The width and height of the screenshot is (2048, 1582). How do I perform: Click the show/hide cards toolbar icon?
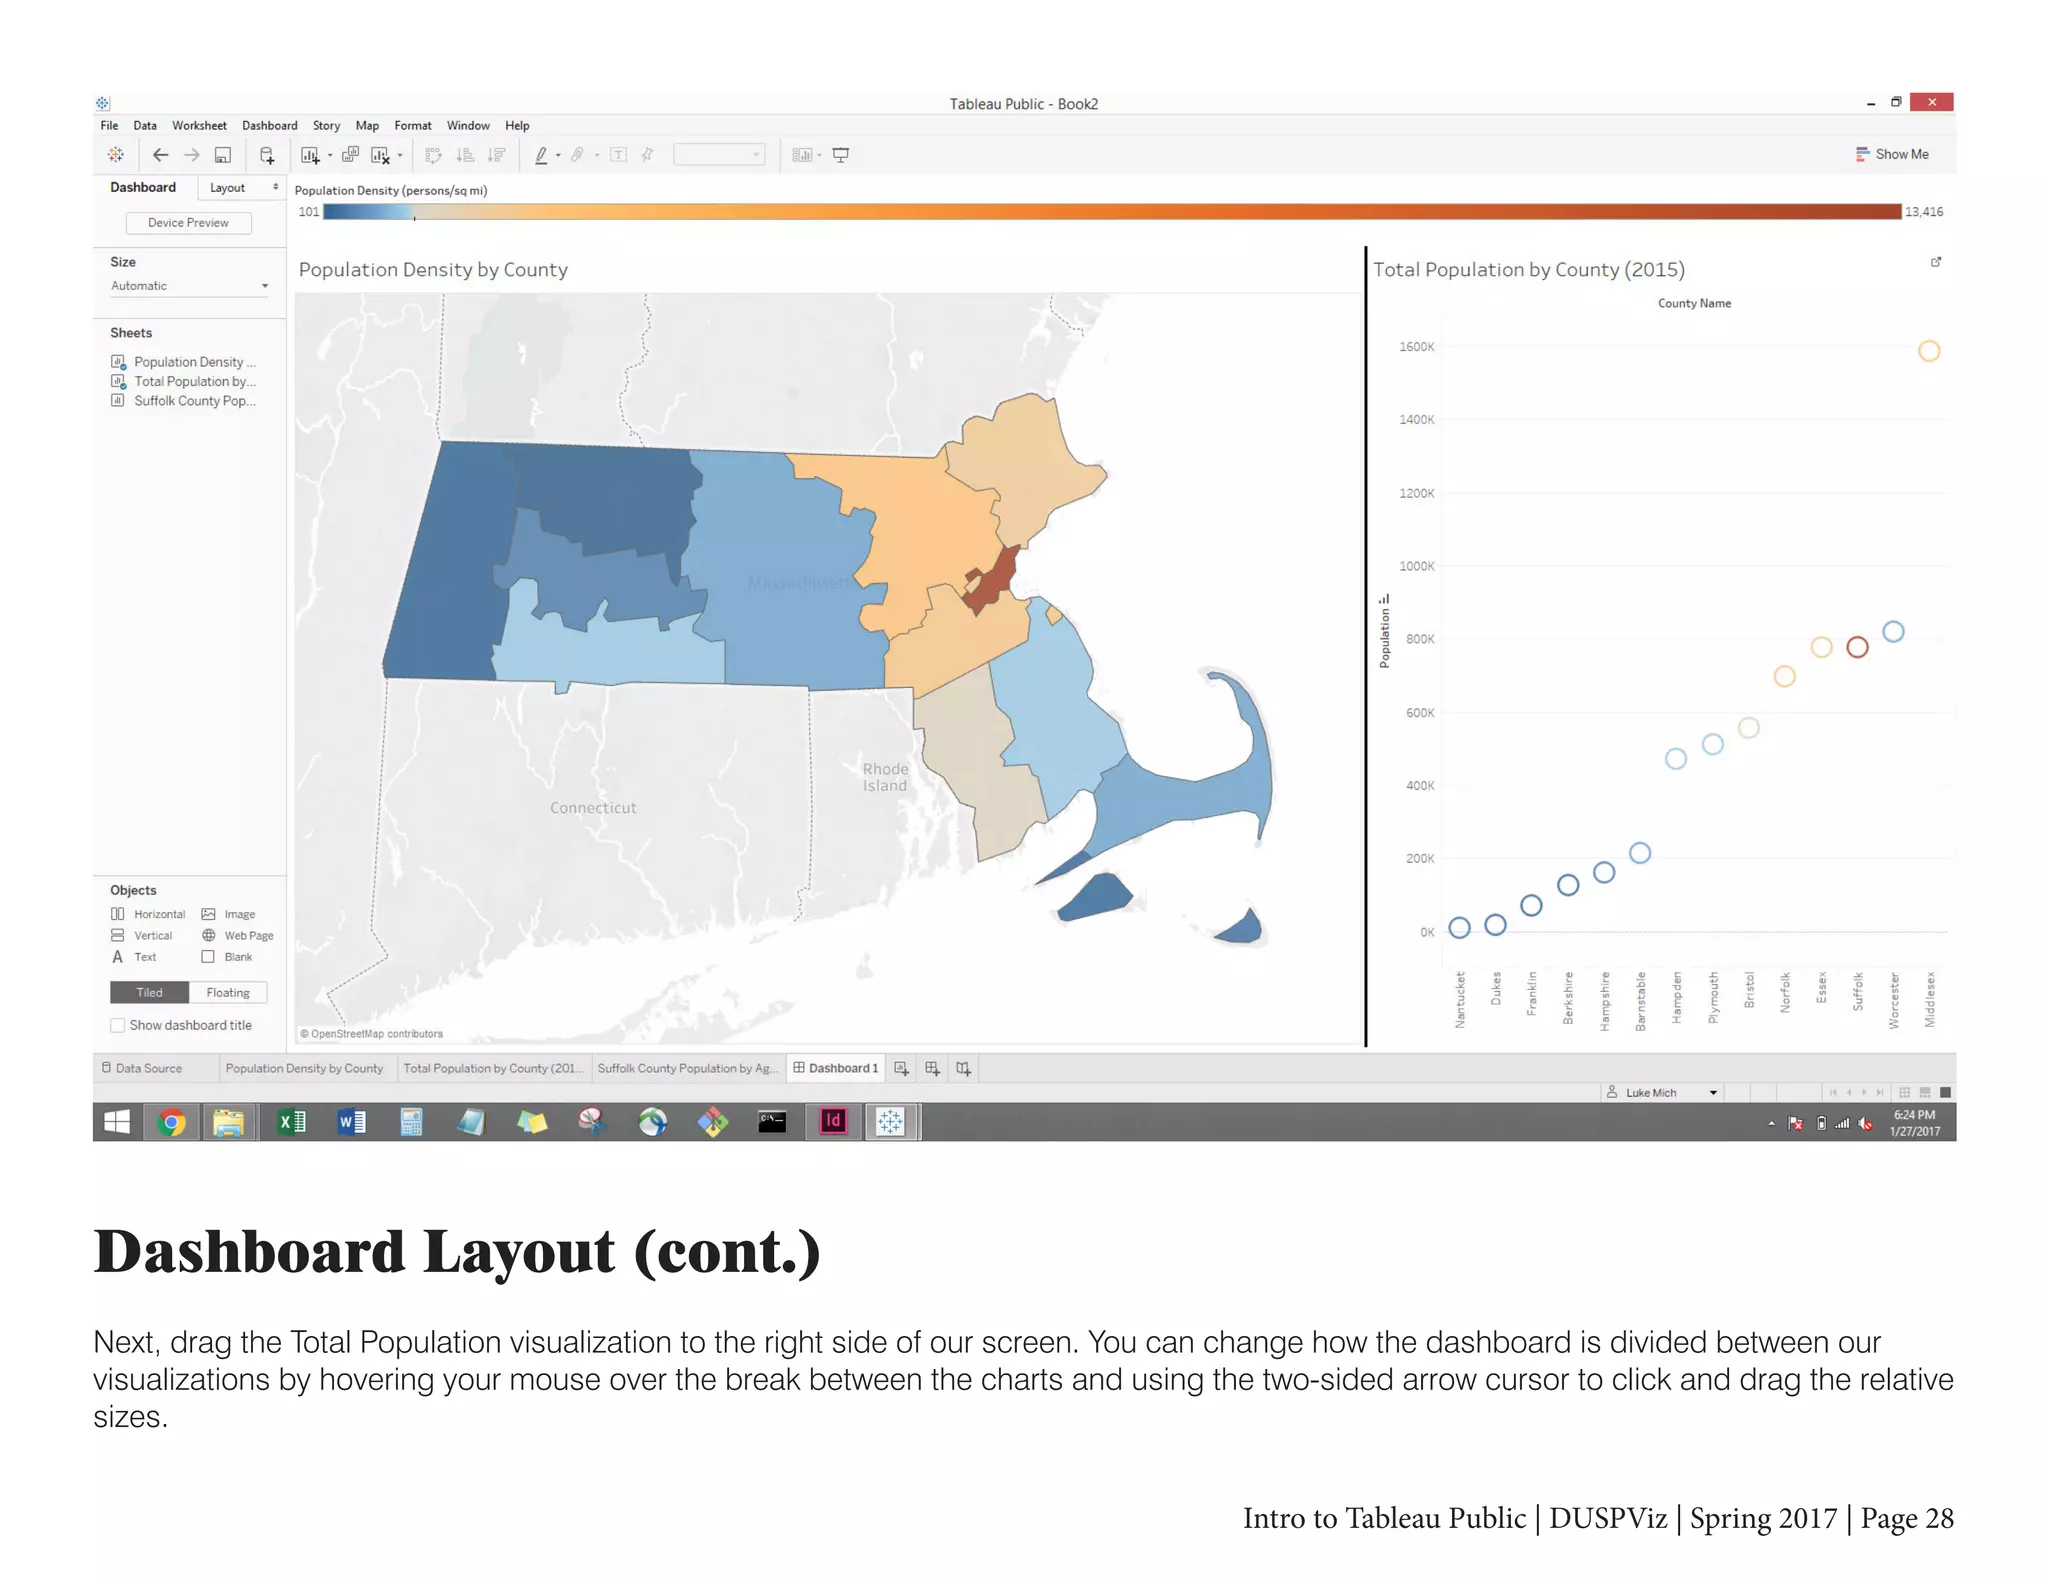click(802, 155)
